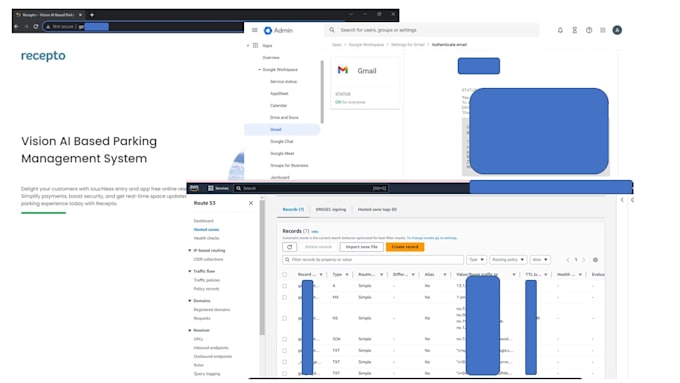This screenshot has height=383, width=680.
Task: Click Google Workspace breadcrumb link
Action: pos(366,45)
